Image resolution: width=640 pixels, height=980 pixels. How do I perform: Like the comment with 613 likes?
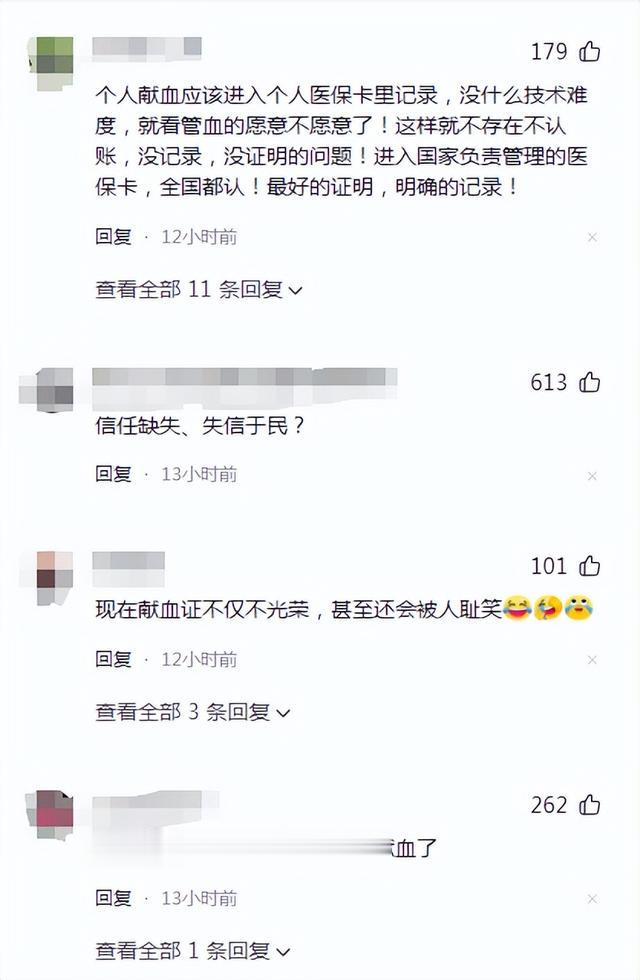589,382
